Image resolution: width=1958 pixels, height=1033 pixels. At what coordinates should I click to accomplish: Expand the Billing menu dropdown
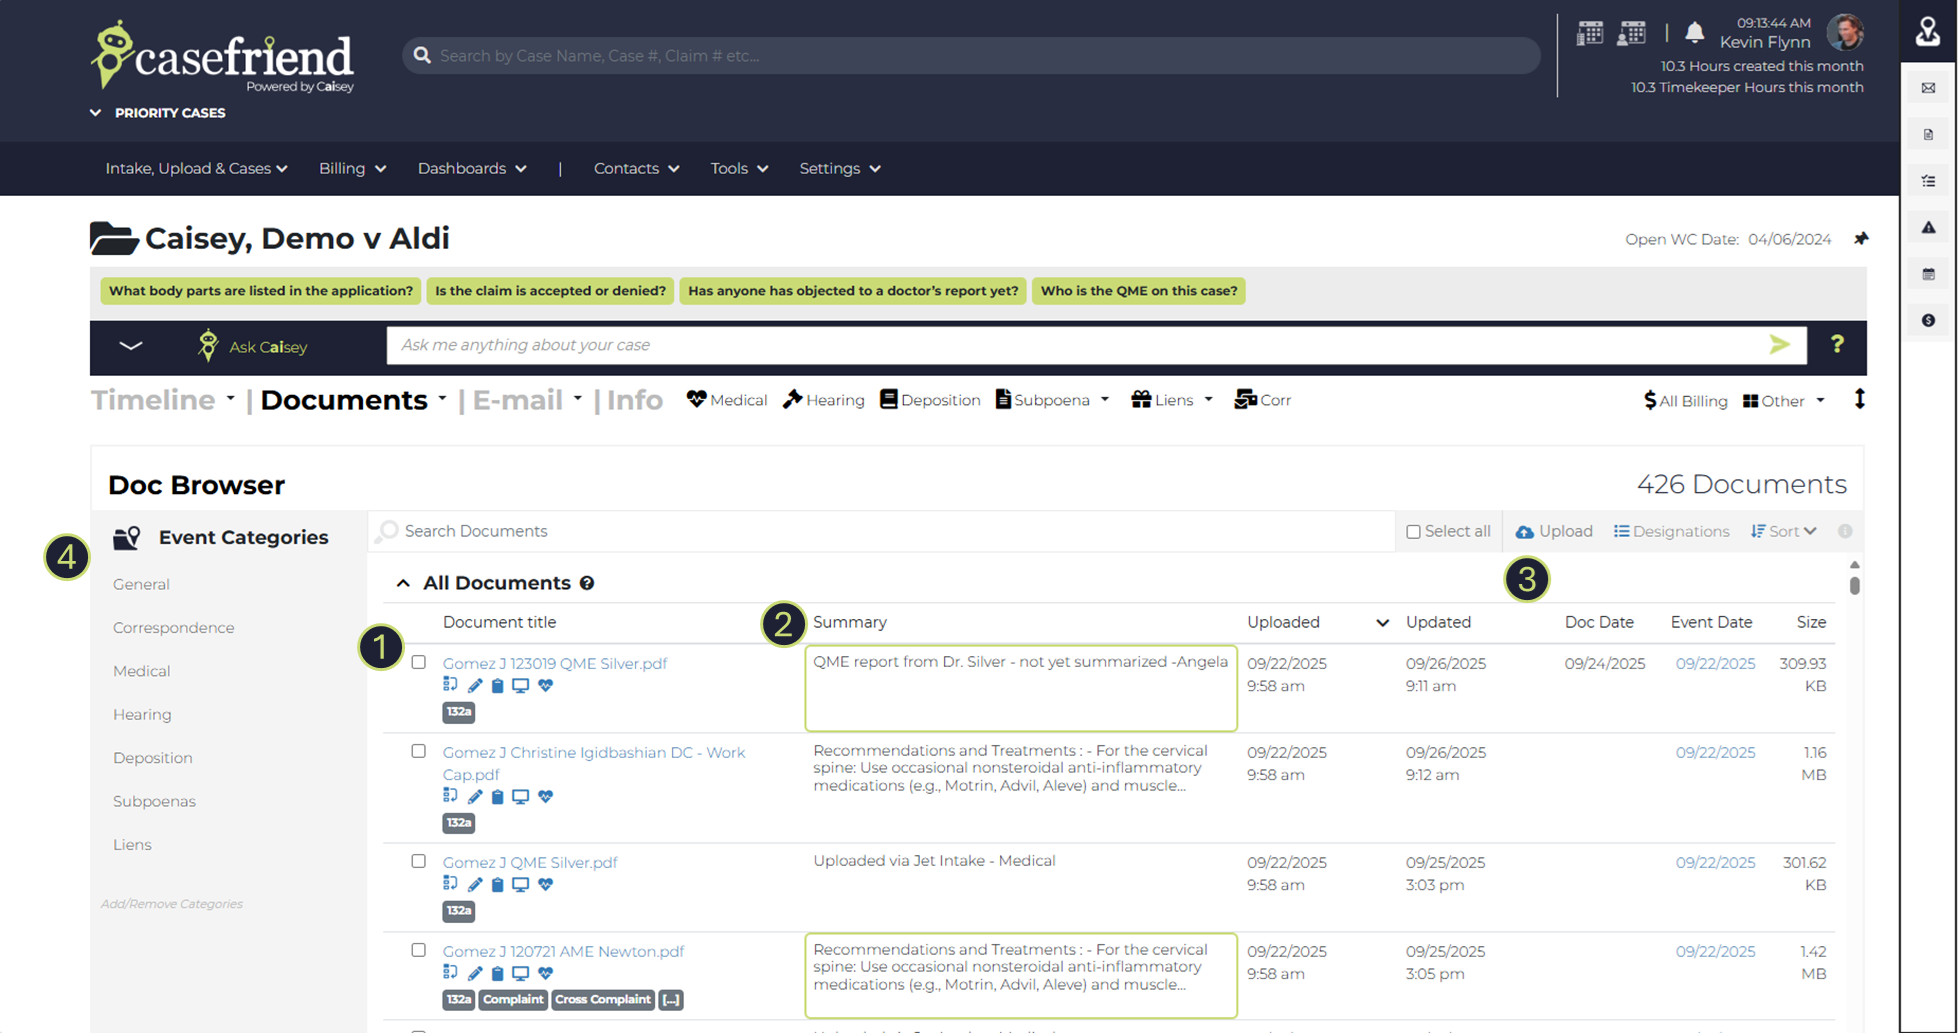(352, 169)
